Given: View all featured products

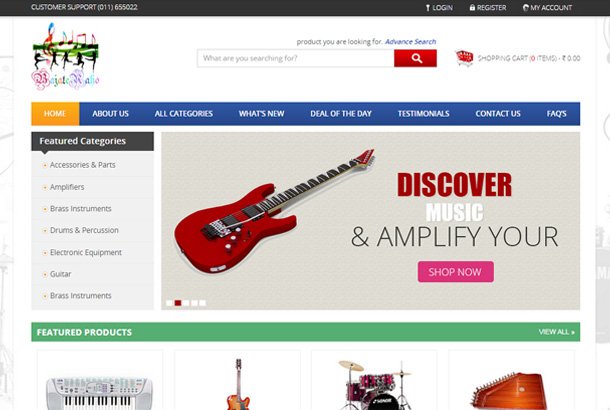Looking at the screenshot, I should pyautogui.click(x=556, y=332).
